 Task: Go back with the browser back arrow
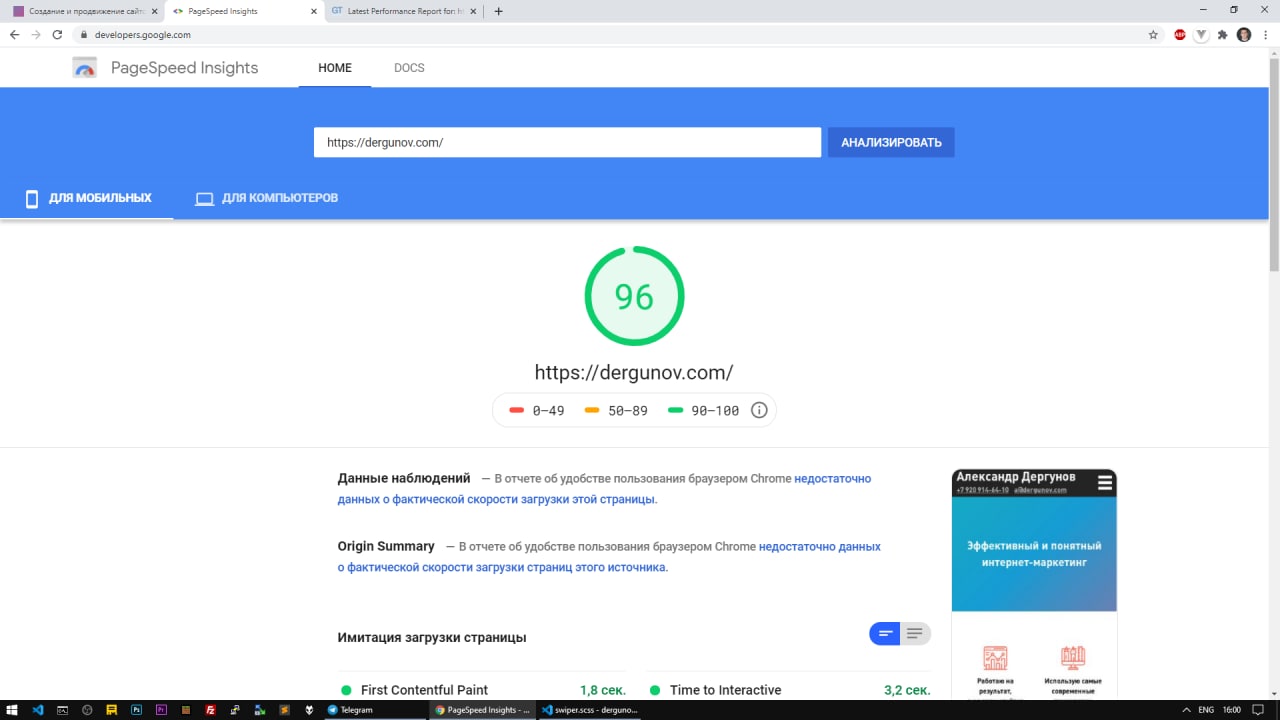click(14, 34)
